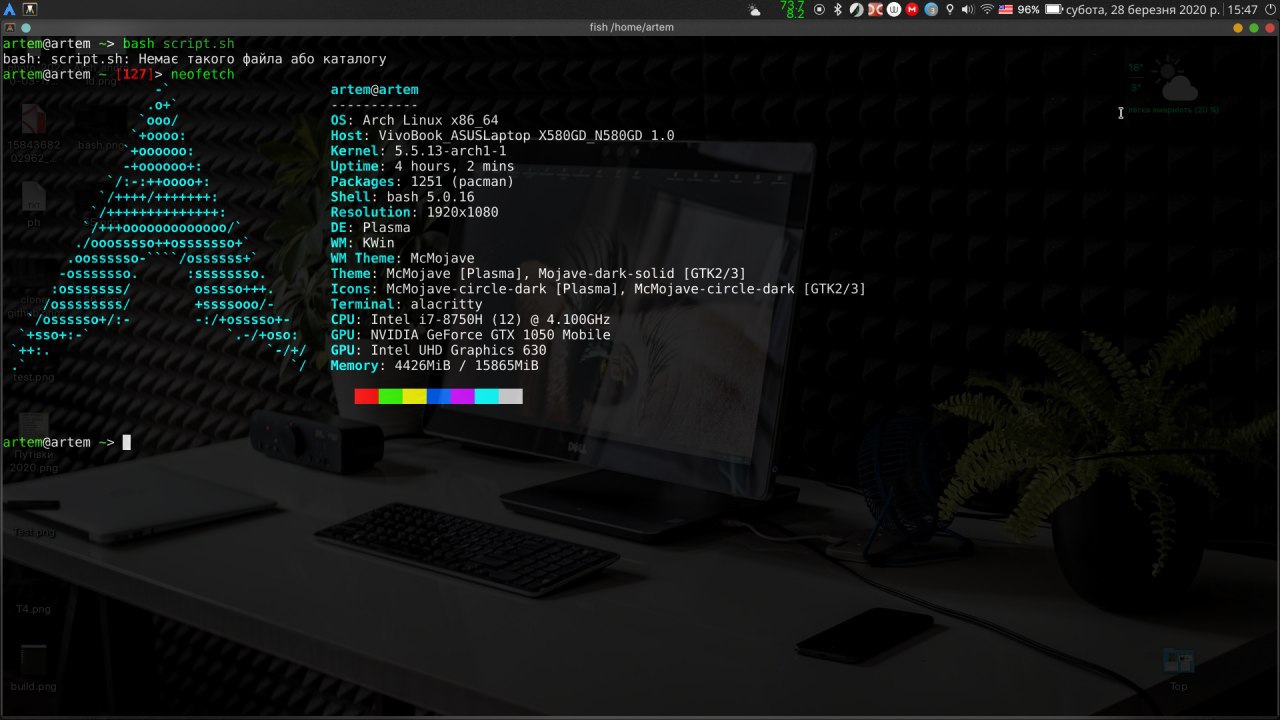Open the Wi-Fi network tray icon
Image resolution: width=1280 pixels, height=720 pixels.
987,9
